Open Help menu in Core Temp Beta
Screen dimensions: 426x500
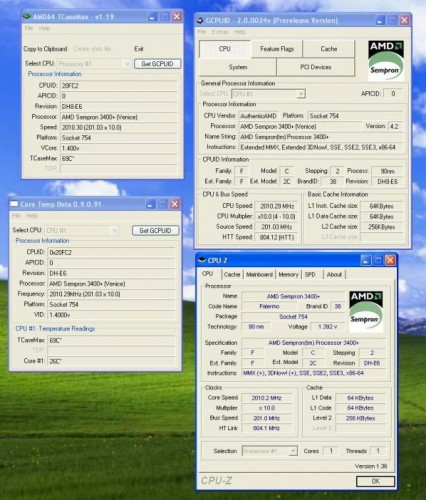point(32,216)
